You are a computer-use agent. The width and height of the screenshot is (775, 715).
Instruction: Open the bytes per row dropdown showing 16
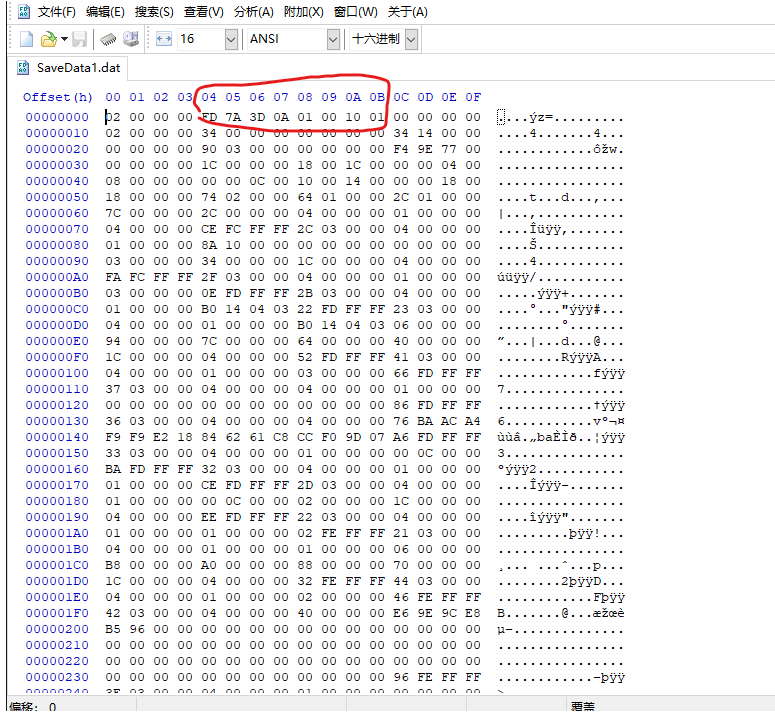[x=231, y=39]
